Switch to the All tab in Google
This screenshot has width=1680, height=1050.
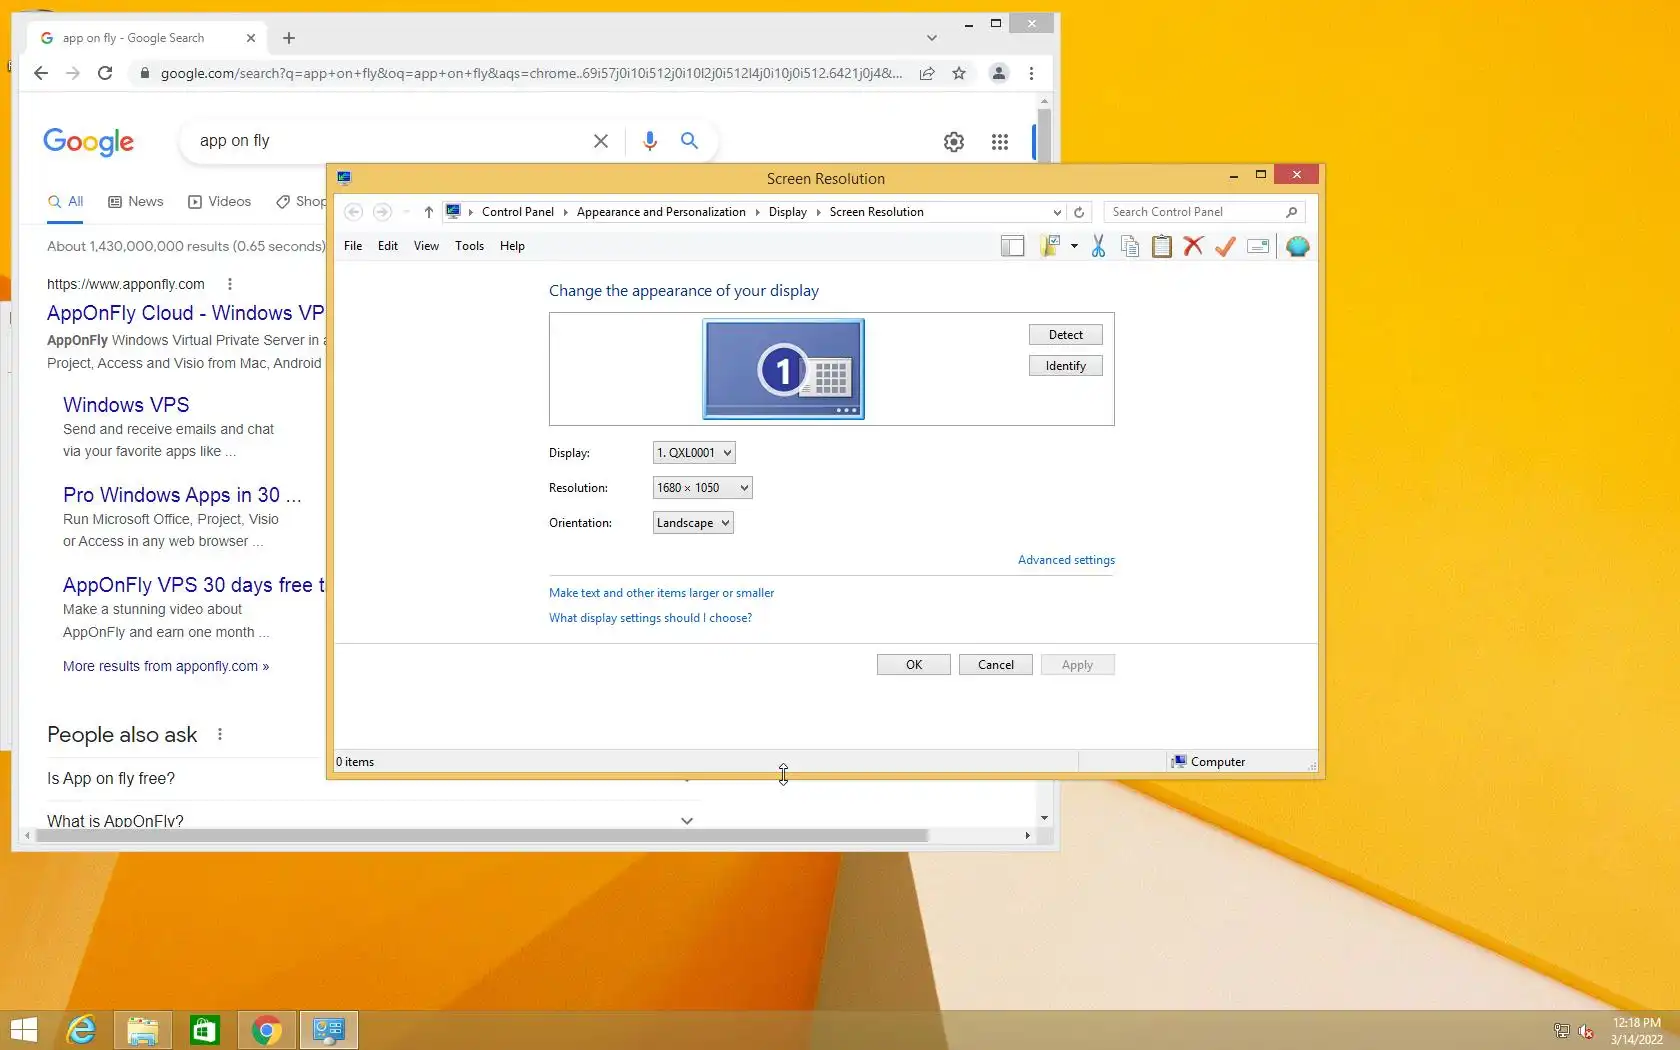pos(66,201)
